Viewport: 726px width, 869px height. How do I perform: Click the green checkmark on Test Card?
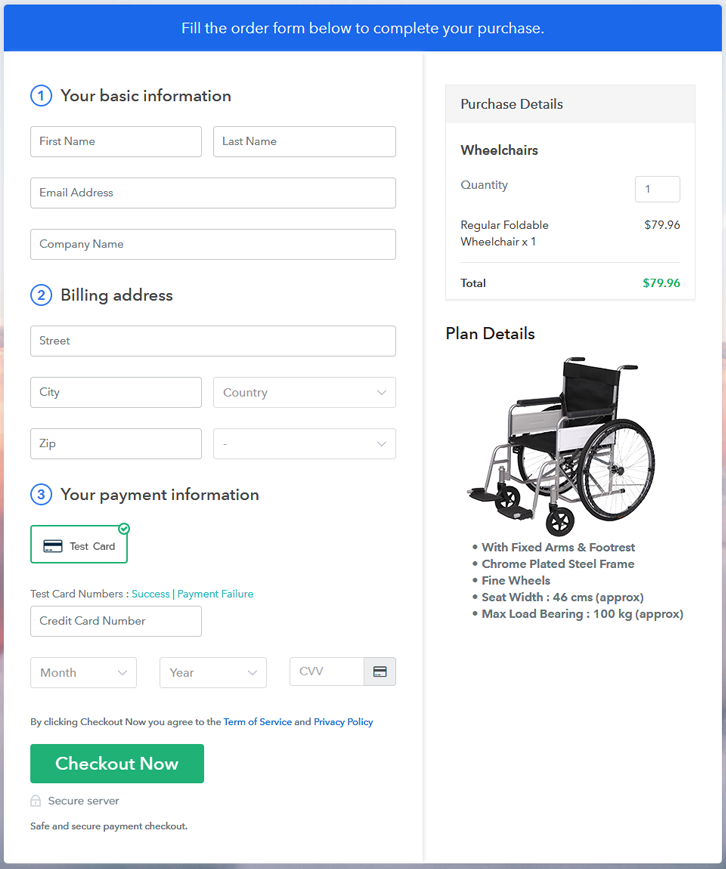pos(124,529)
